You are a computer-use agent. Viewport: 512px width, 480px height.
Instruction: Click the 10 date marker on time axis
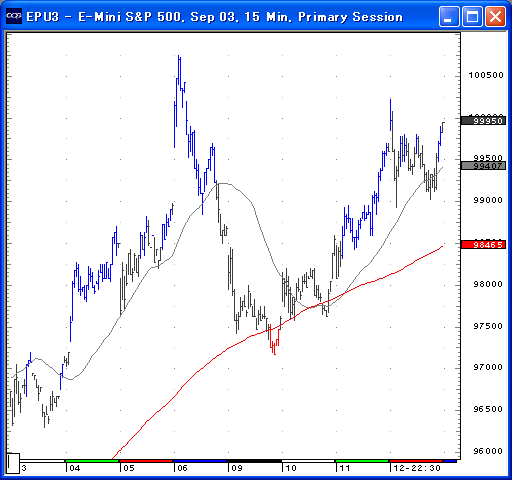pyautogui.click(x=291, y=468)
